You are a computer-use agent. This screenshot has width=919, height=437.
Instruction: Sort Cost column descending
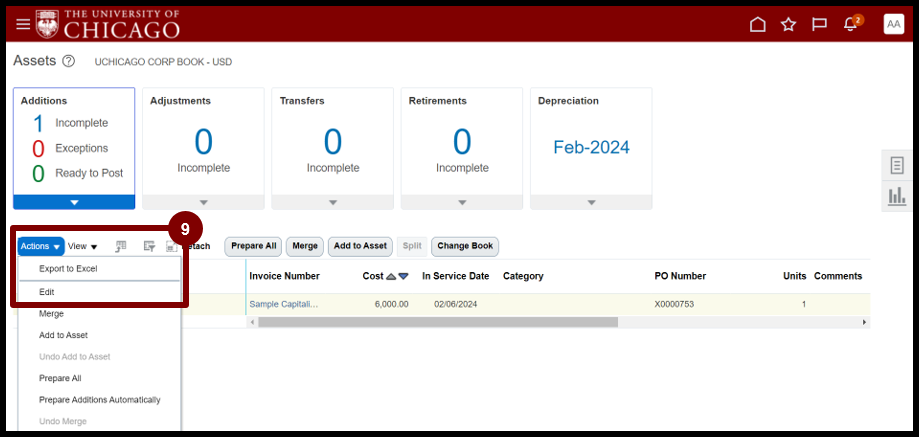[403, 276]
